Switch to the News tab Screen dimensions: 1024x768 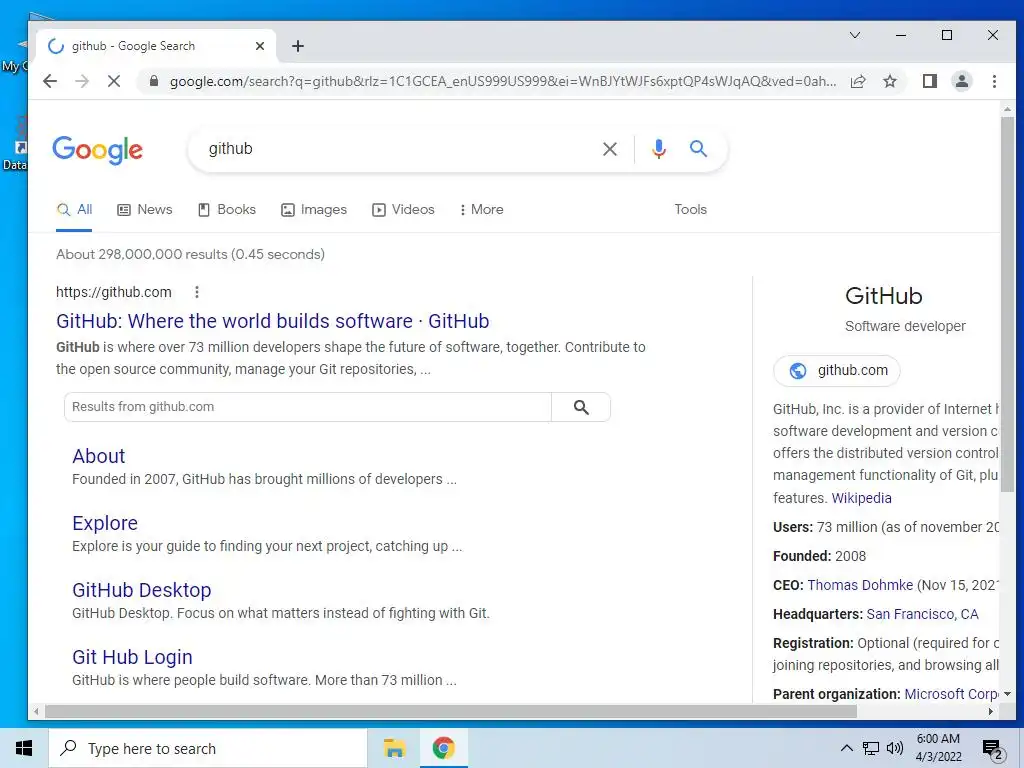point(145,210)
